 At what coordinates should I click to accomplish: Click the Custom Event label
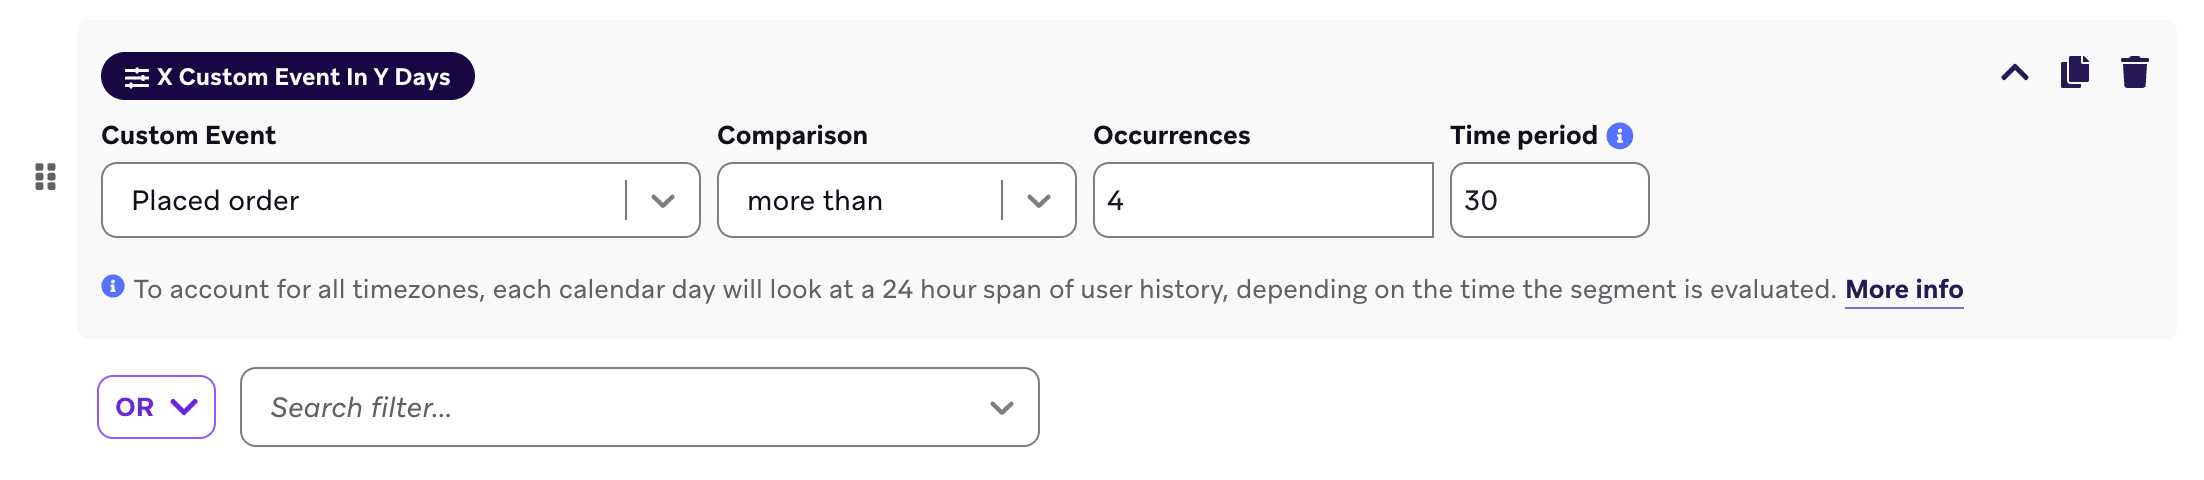click(189, 136)
